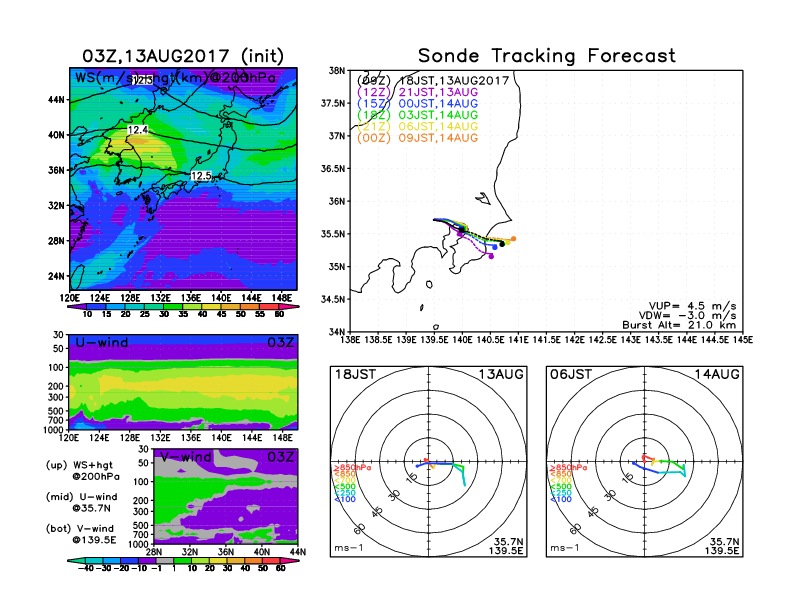Click the "14AUG" hodograph date label
792x612 pixels.
click(717, 375)
